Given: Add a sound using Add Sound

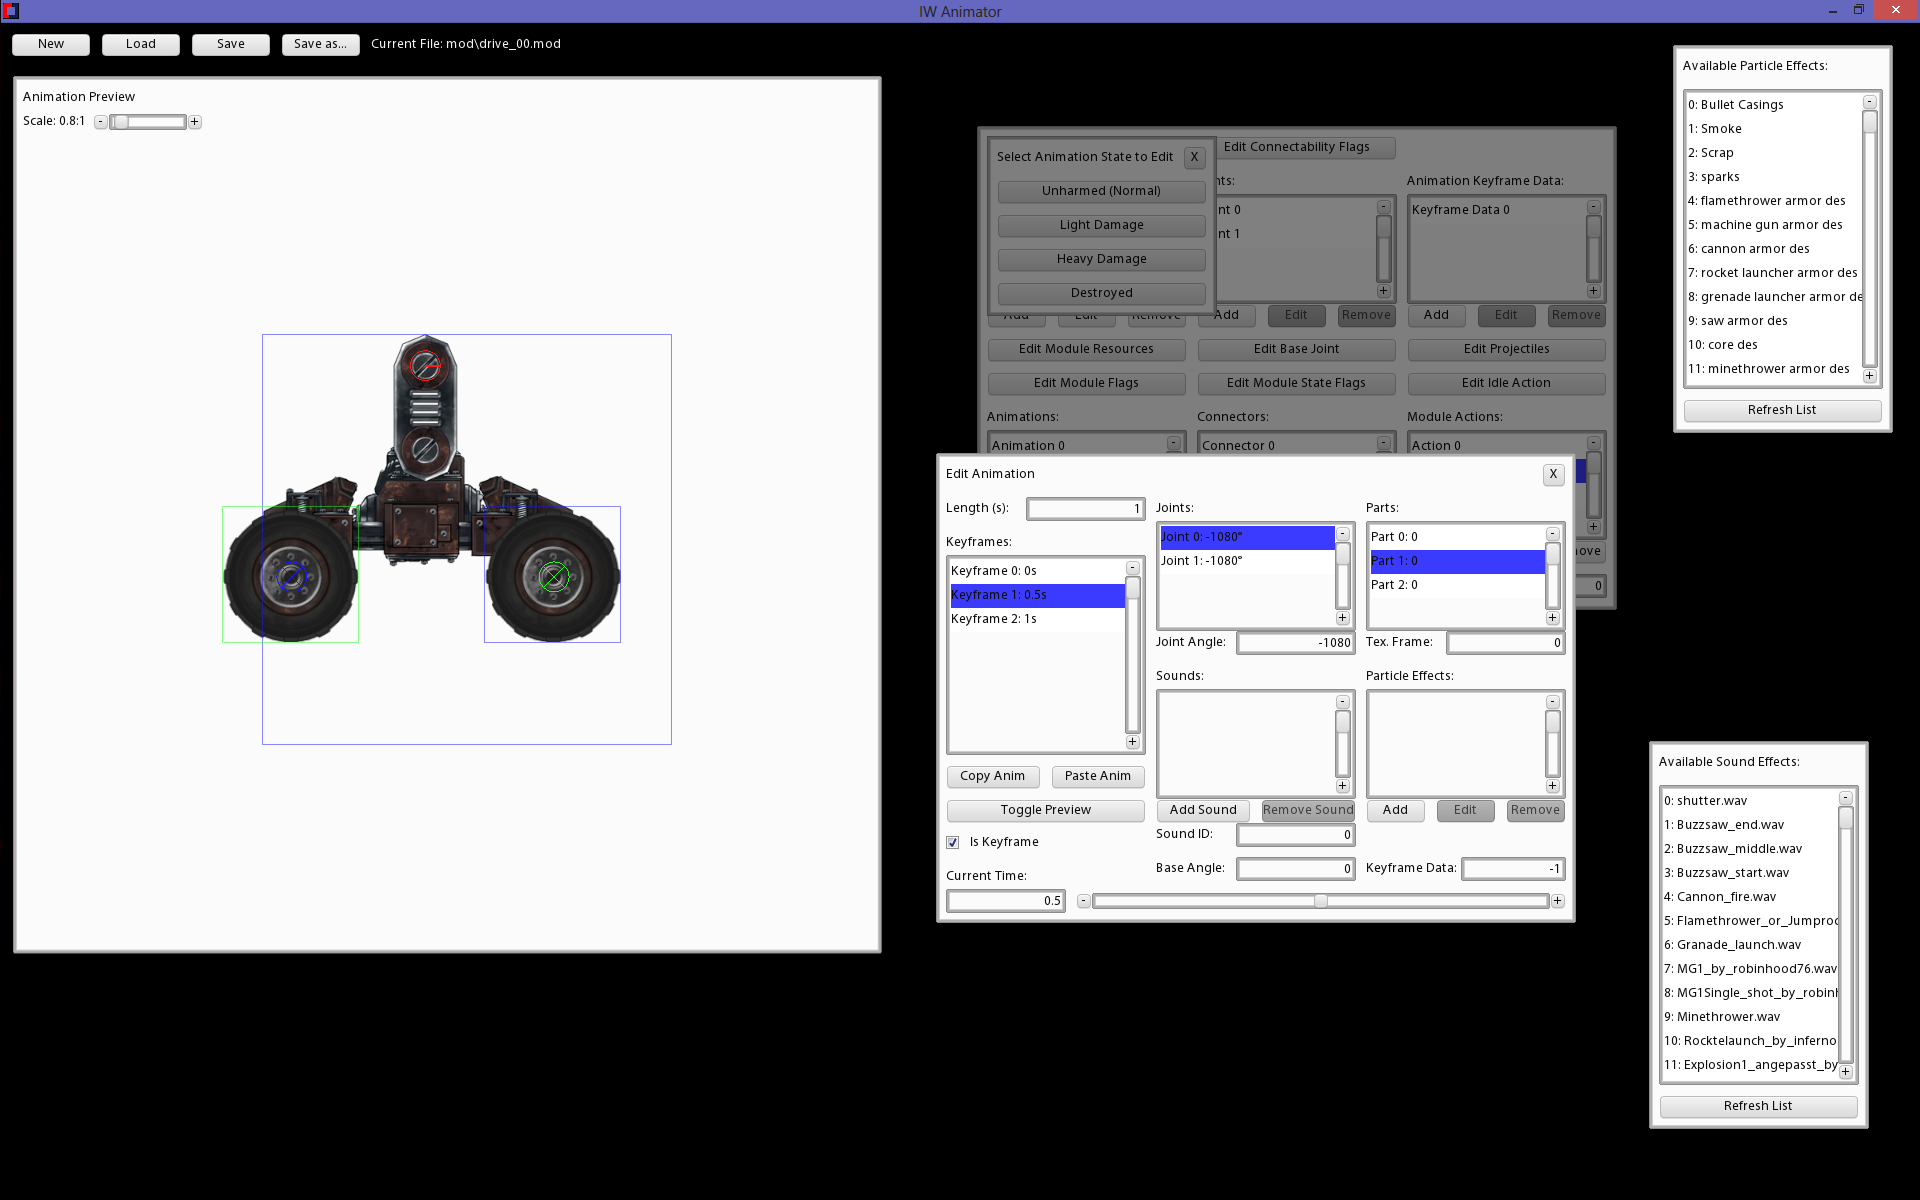Looking at the screenshot, I should point(1203,810).
